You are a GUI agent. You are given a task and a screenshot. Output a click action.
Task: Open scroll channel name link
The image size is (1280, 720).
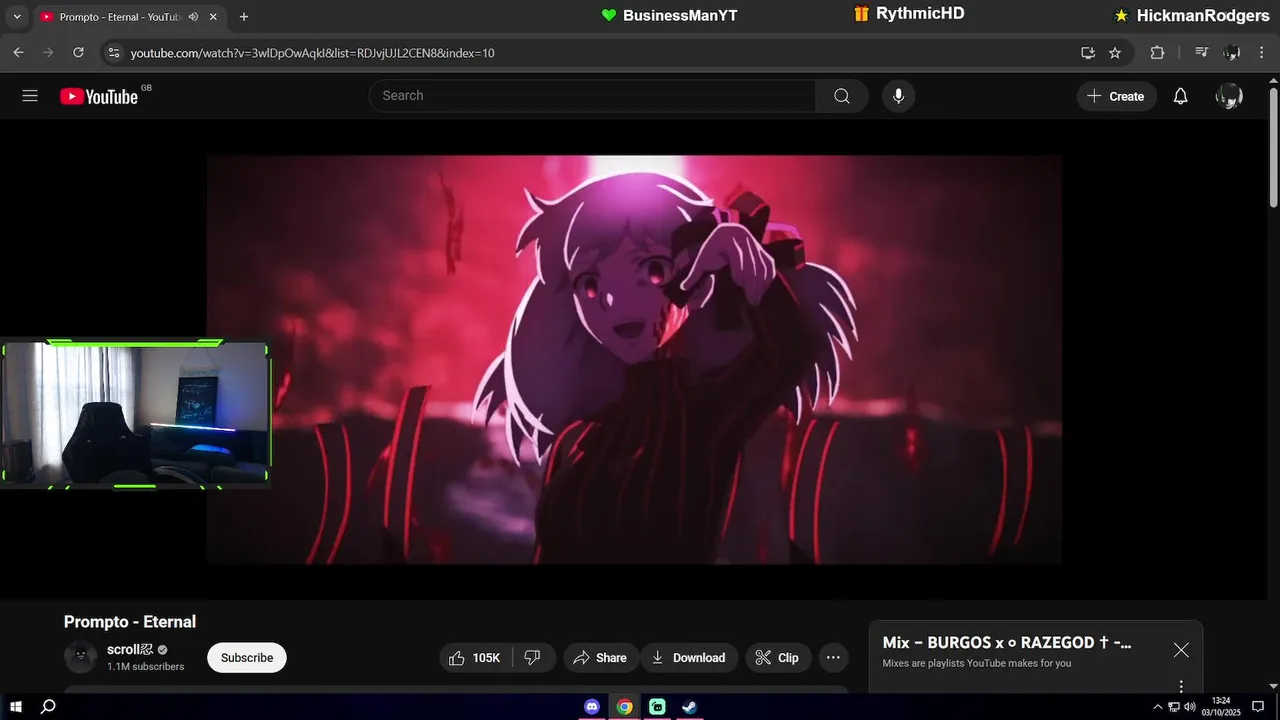coord(130,649)
